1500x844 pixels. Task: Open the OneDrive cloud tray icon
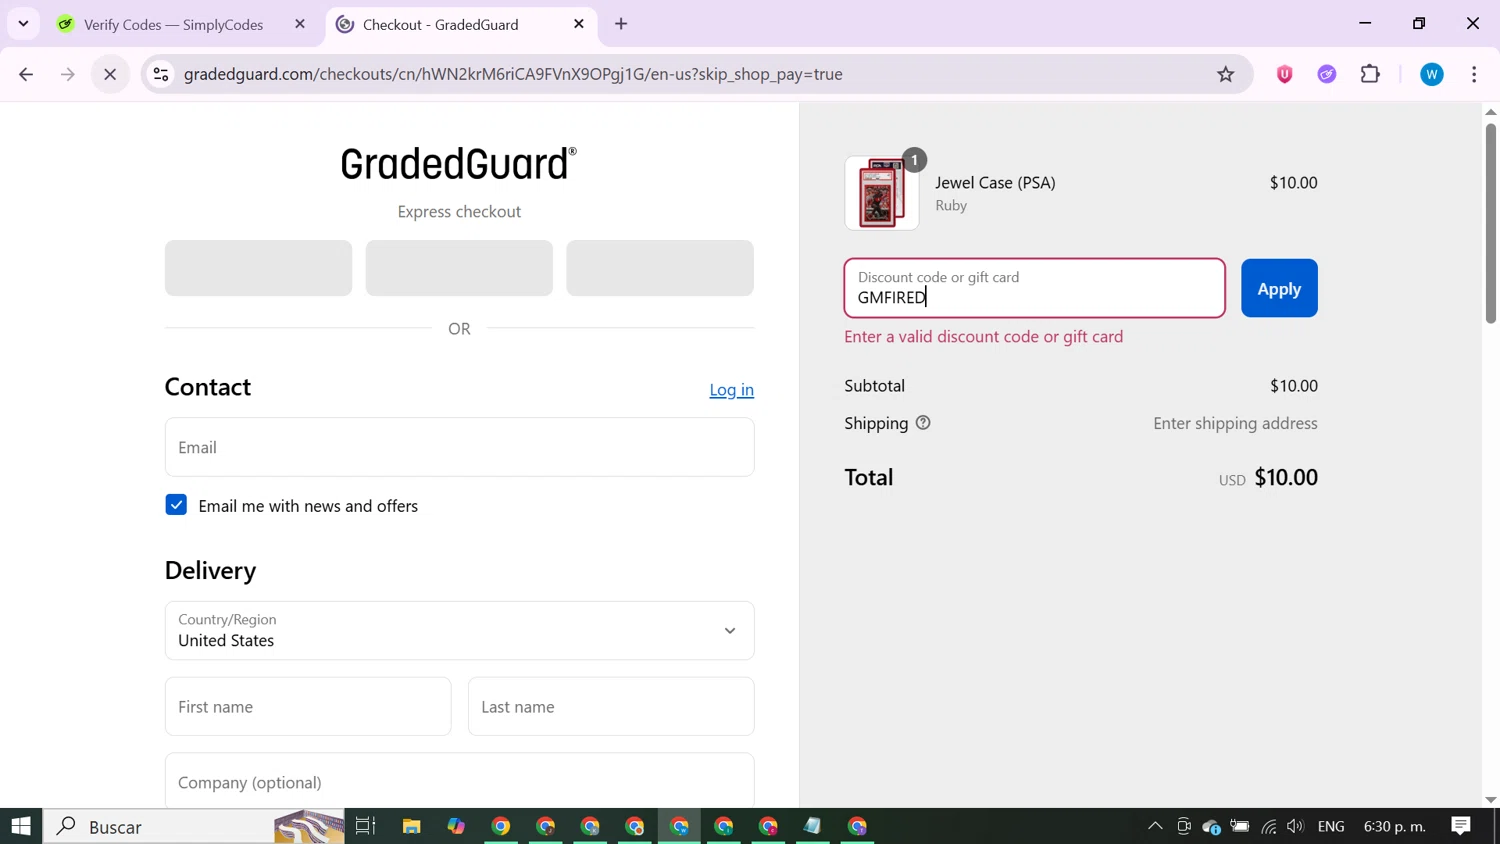(x=1212, y=826)
